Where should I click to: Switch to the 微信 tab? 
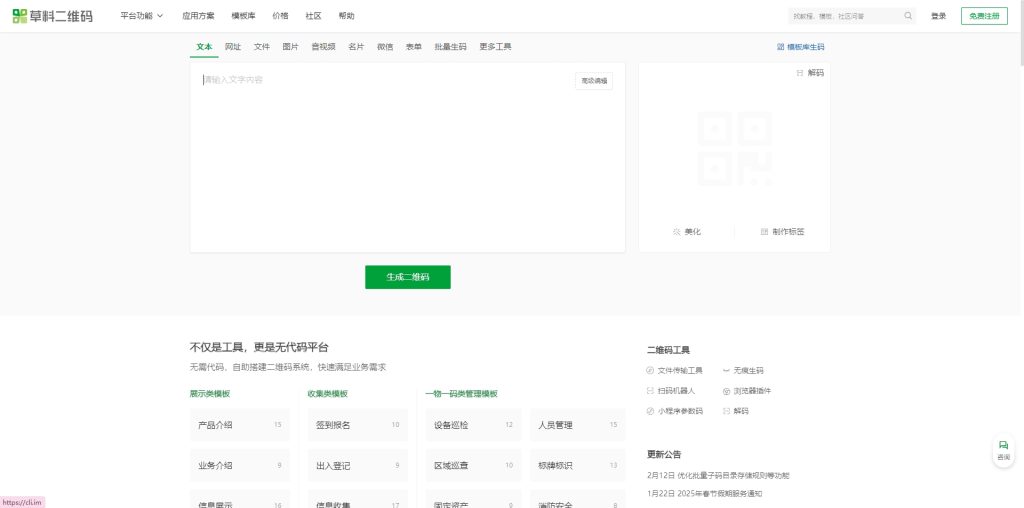point(385,47)
